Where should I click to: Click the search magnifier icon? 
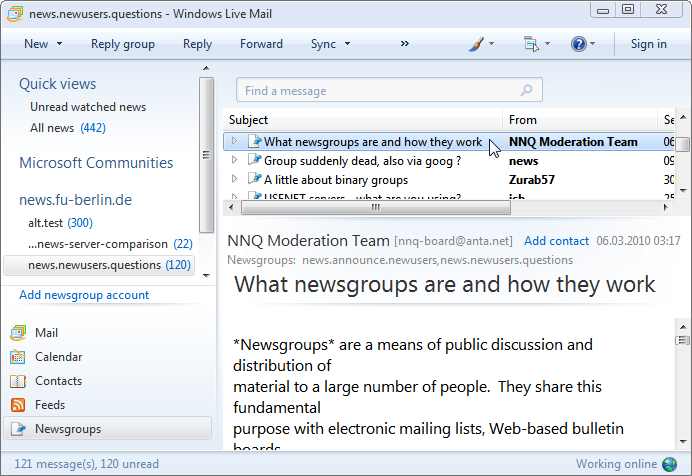[x=527, y=90]
